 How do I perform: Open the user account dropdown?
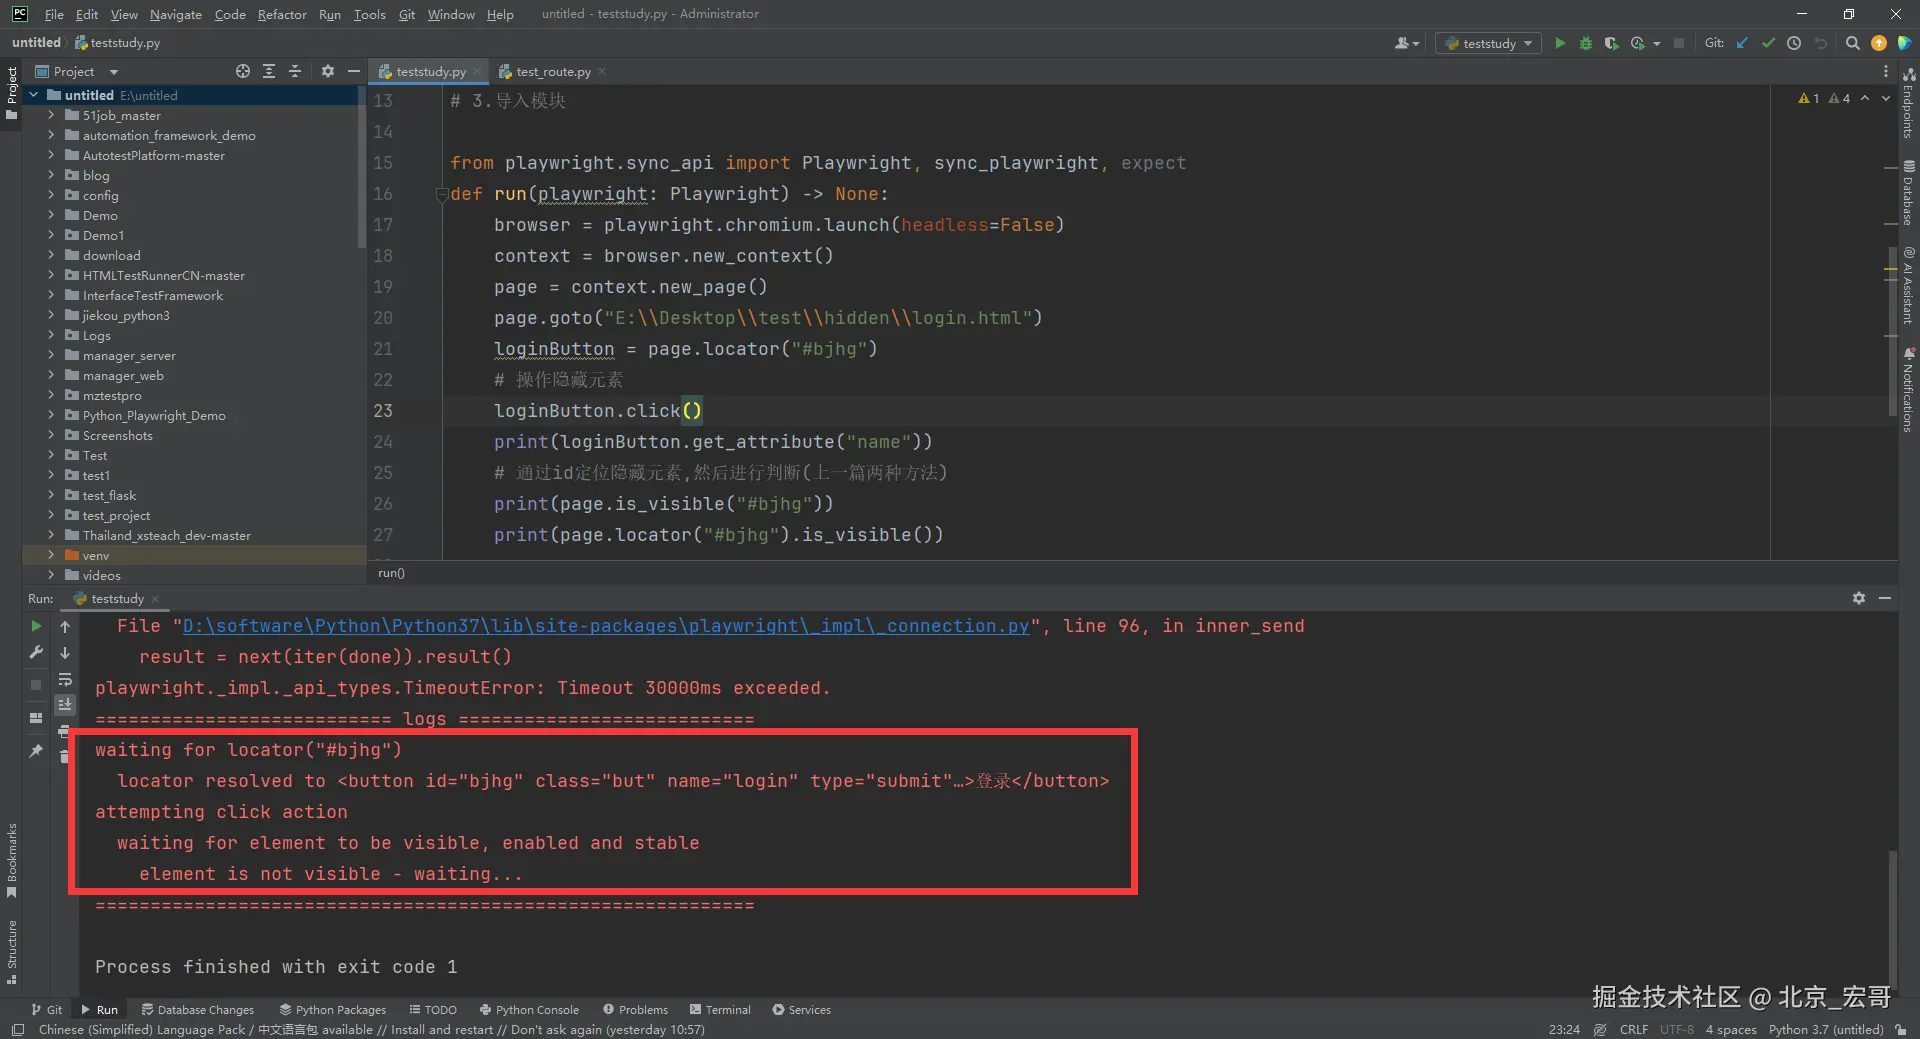coord(1407,43)
